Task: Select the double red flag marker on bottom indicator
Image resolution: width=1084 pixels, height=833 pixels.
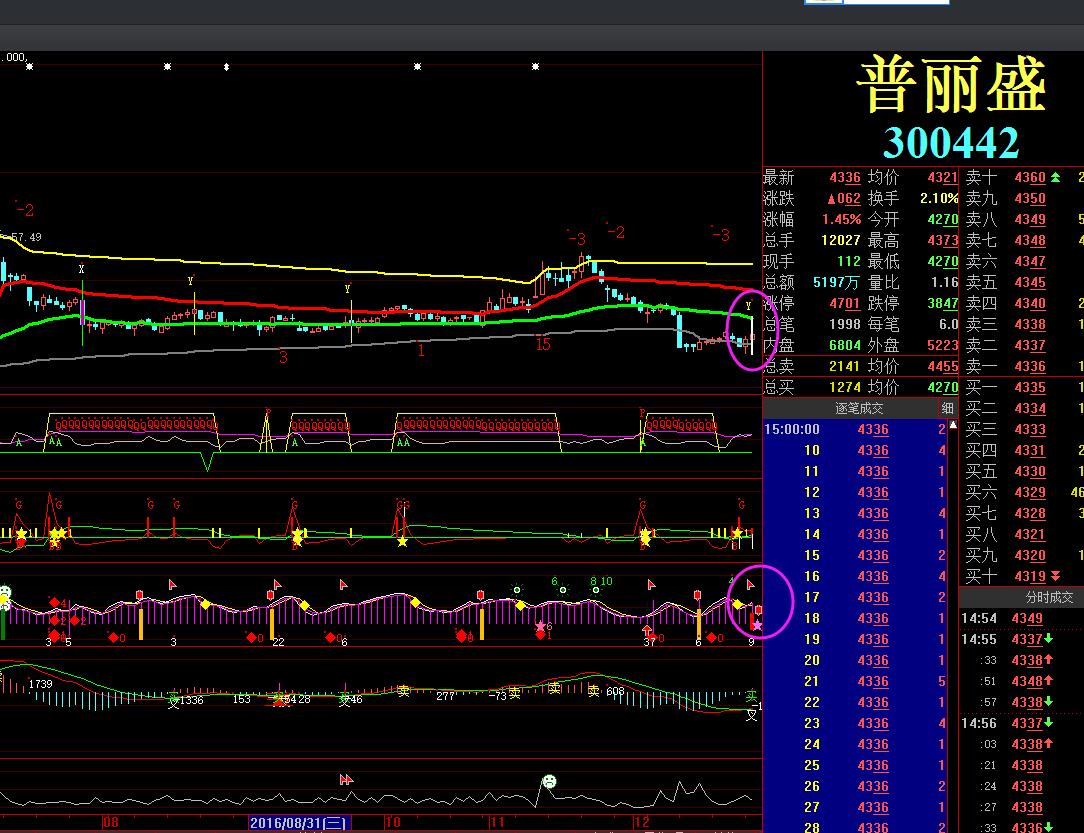Action: (346, 780)
